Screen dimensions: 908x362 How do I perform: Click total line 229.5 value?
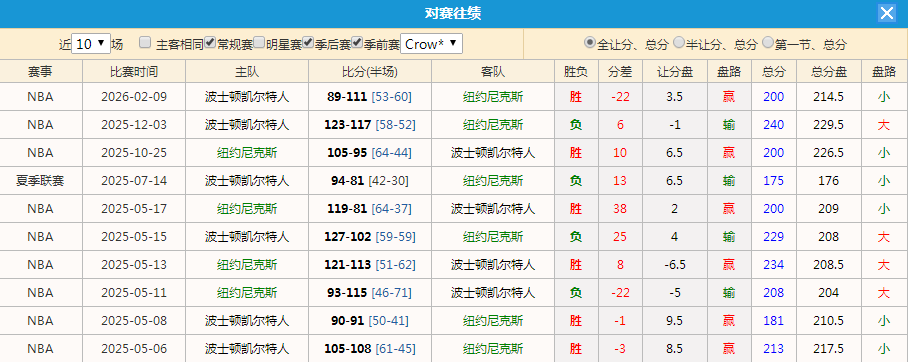[x=829, y=125]
